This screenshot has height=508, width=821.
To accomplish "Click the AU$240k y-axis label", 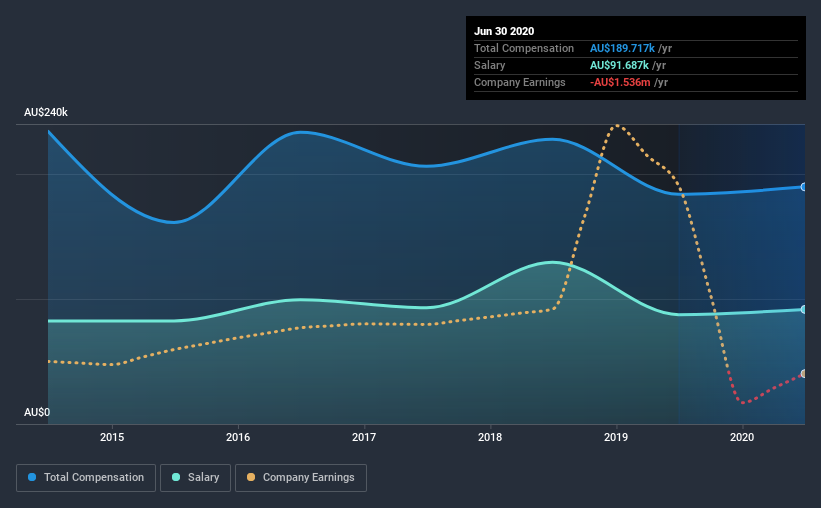I will (x=46, y=113).
